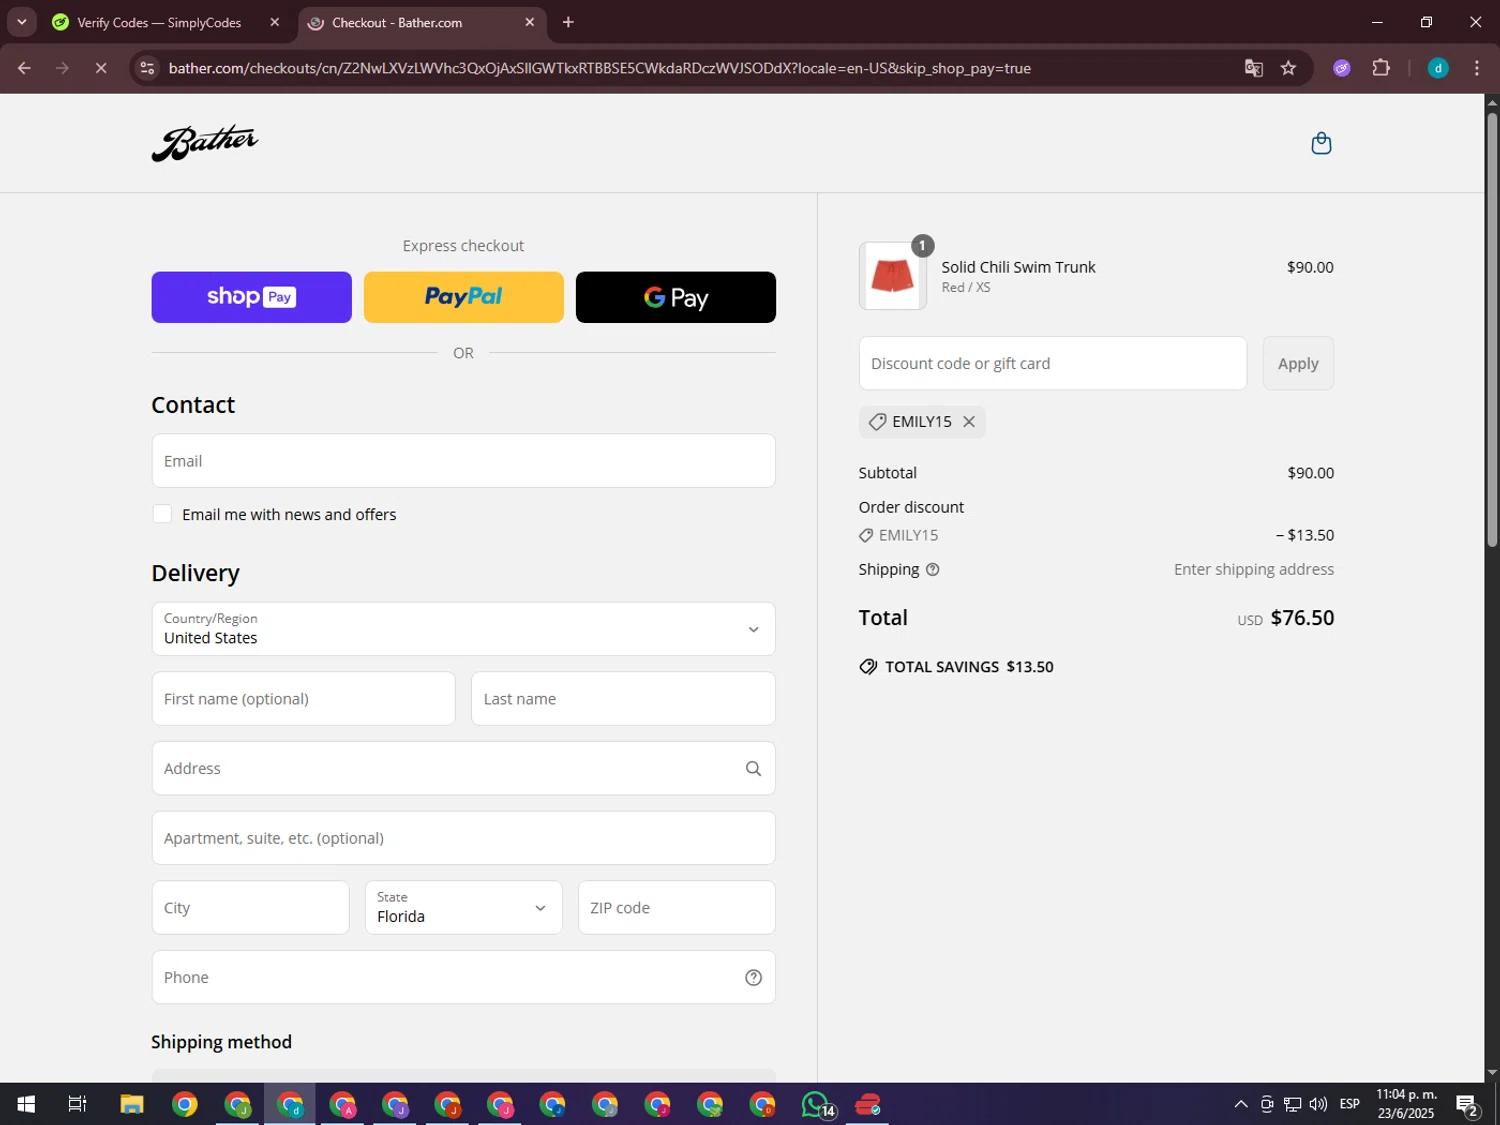Click the purple extension icon in toolbar
The image size is (1500, 1125).
(1342, 68)
